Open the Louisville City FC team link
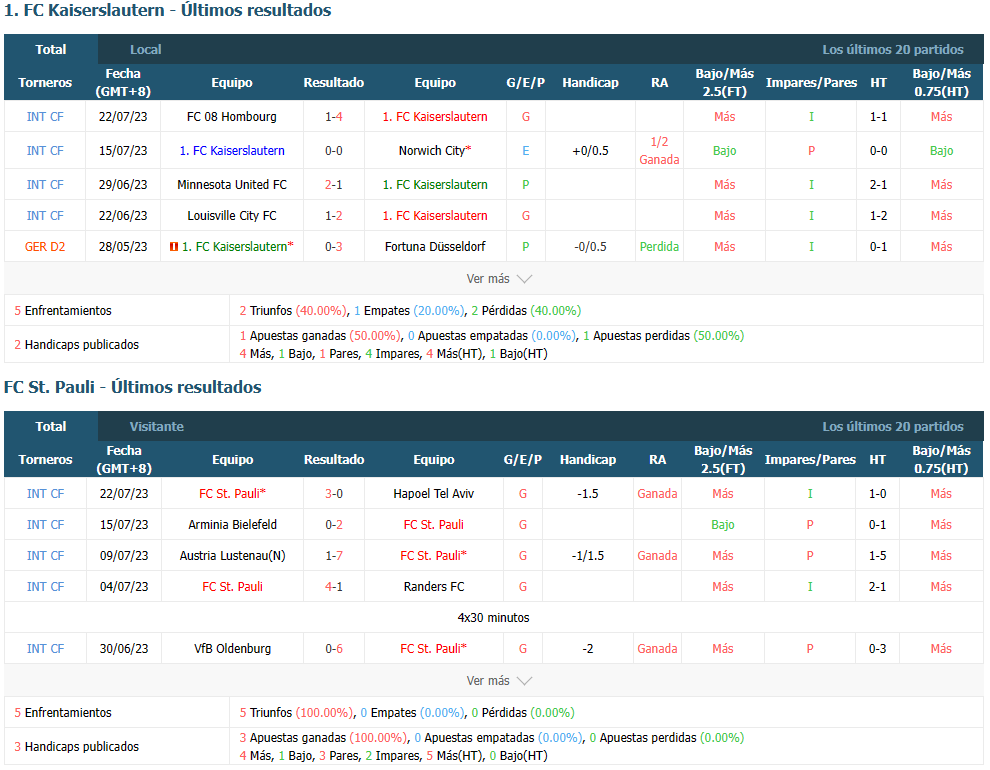Viewport: 990px width, 770px height. [232, 216]
